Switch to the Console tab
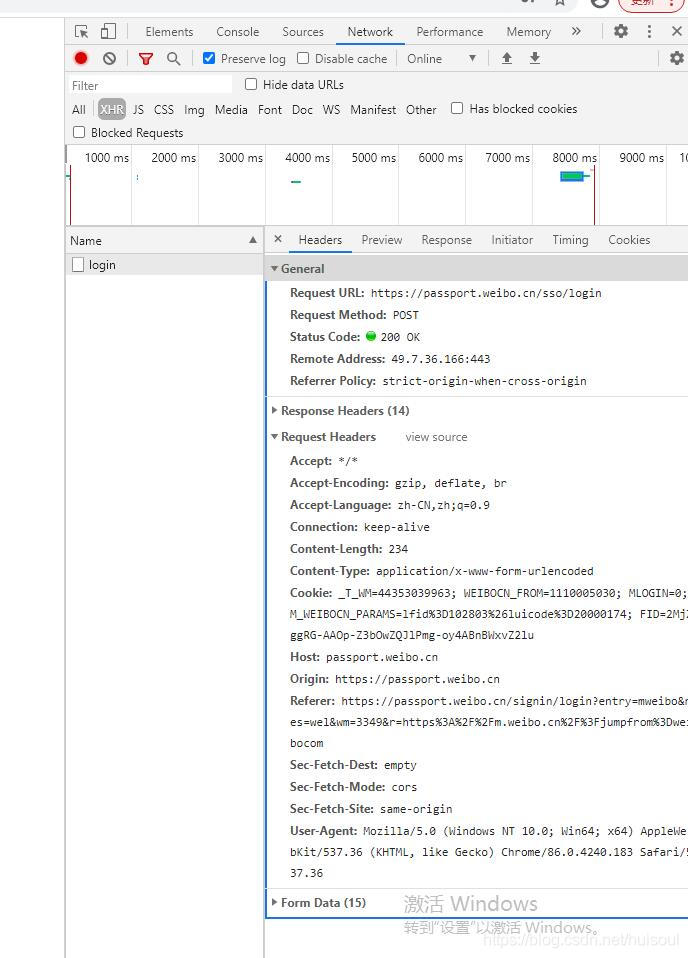Viewport: 688px width, 958px height. (237, 32)
